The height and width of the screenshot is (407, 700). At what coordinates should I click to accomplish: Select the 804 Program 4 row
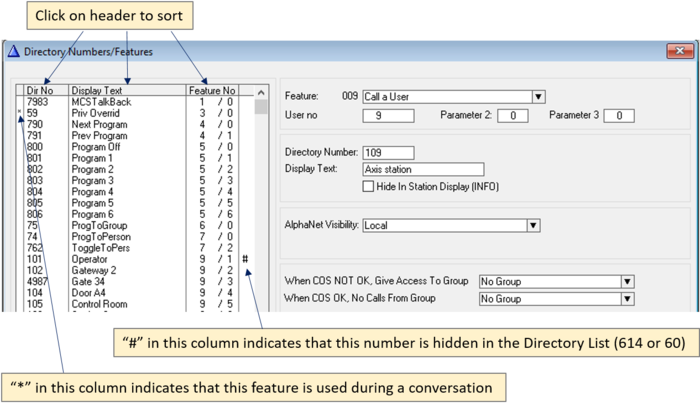click(x=134, y=191)
